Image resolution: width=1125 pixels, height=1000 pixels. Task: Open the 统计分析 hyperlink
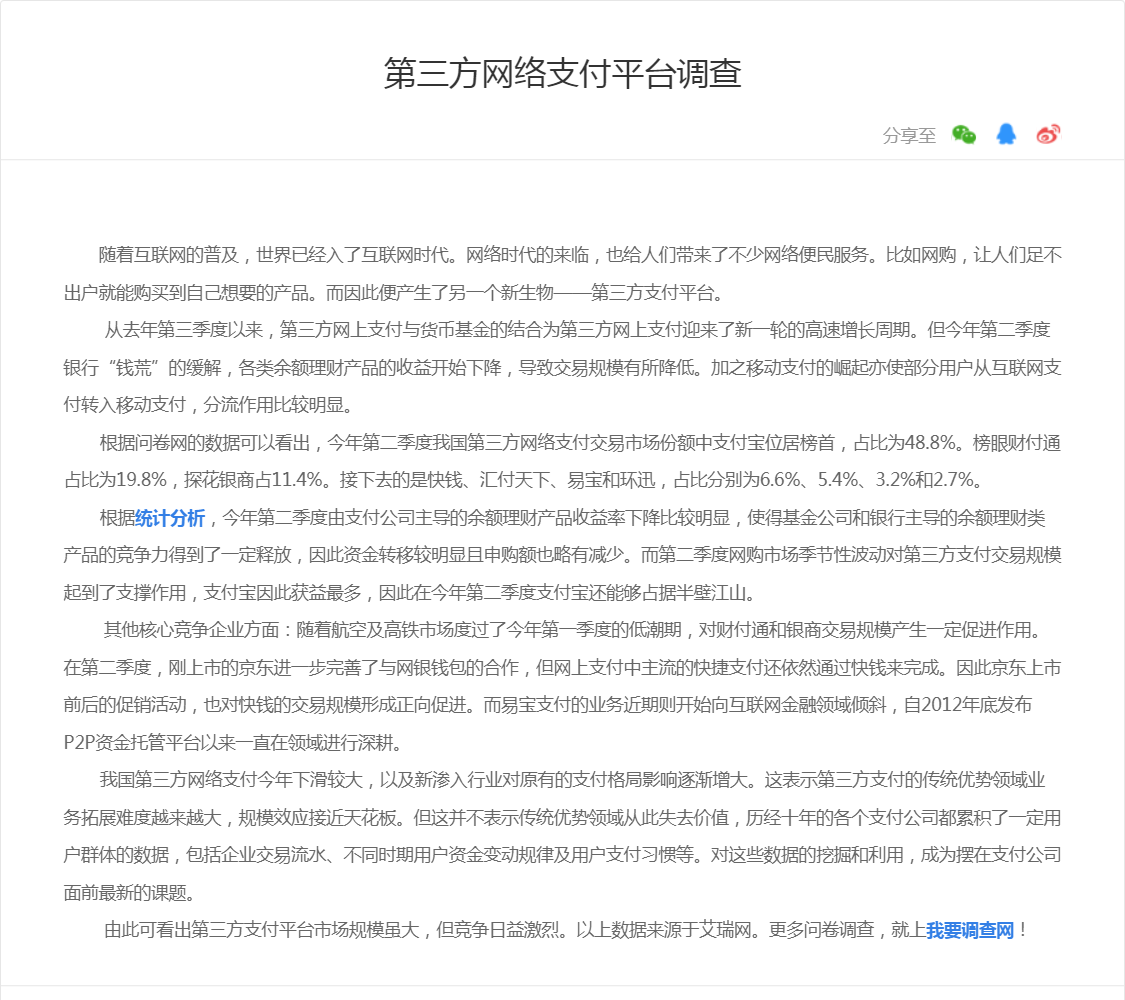(170, 518)
